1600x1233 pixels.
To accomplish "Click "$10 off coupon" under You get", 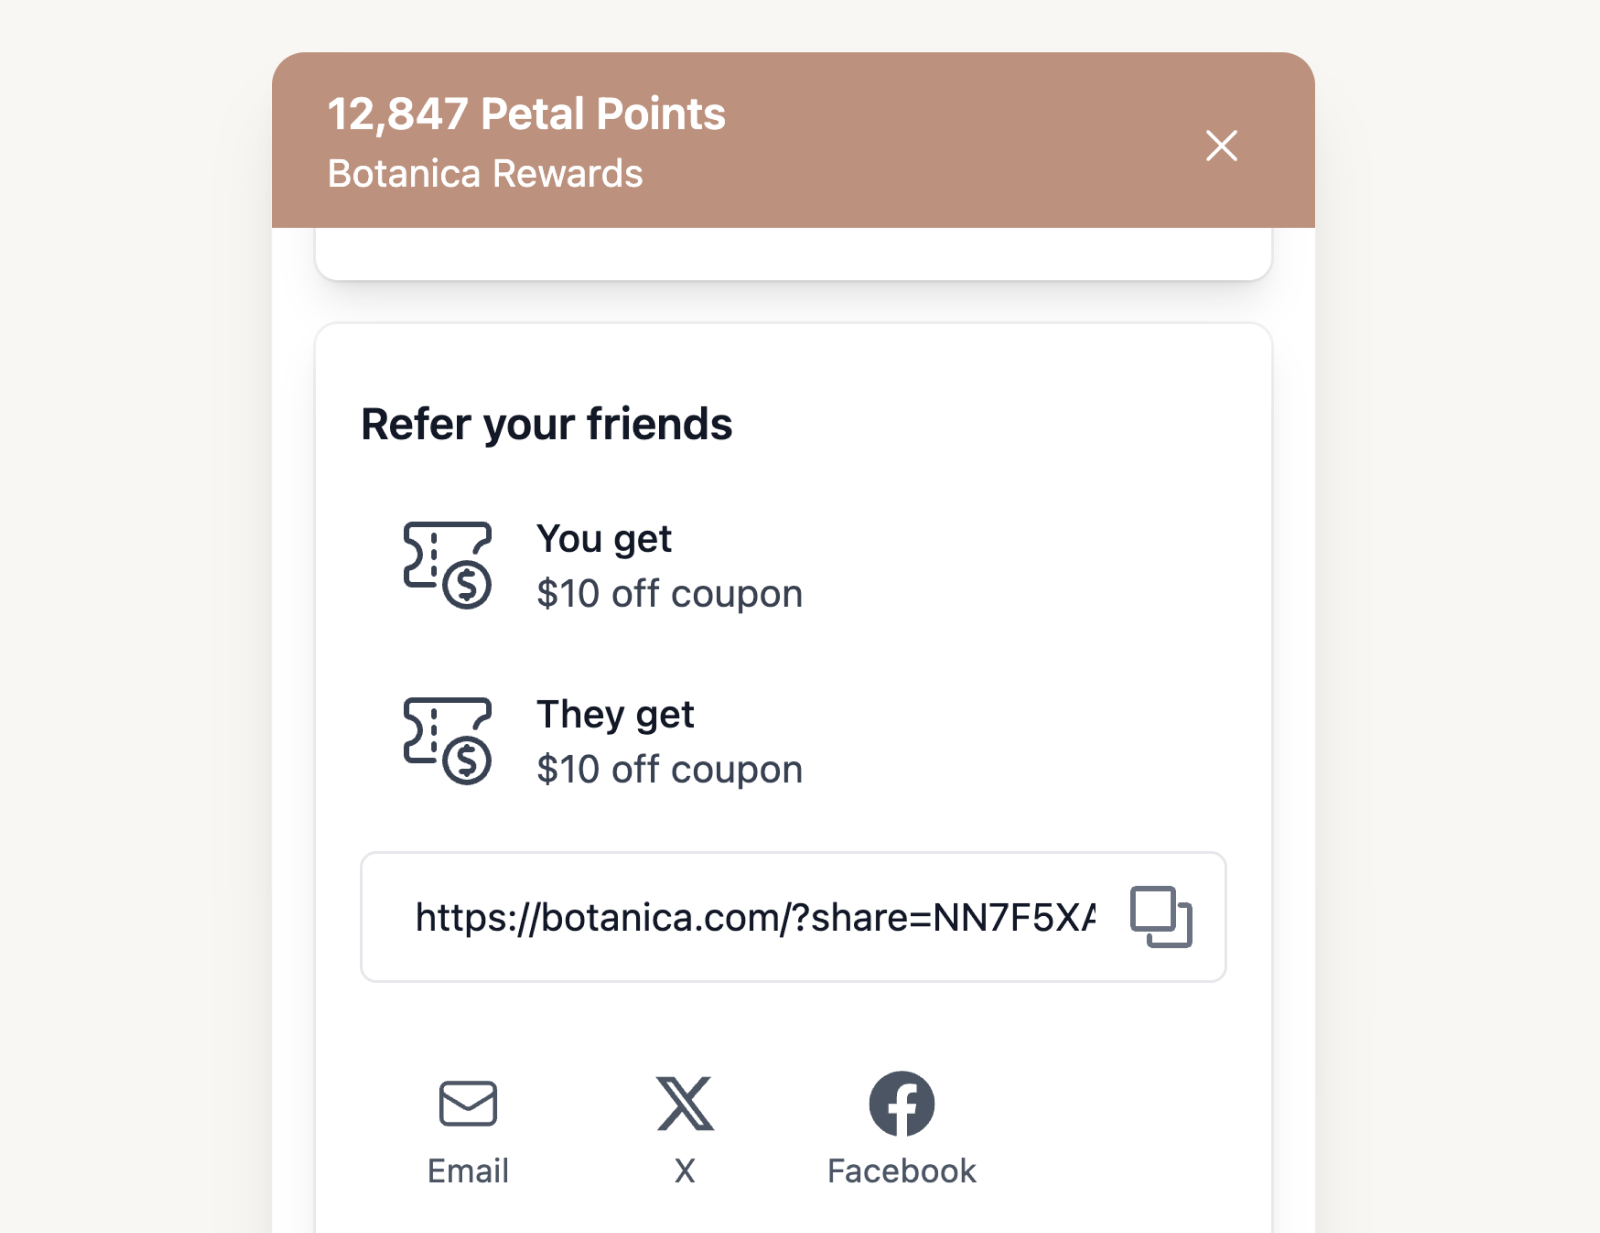I will click(x=669, y=594).
